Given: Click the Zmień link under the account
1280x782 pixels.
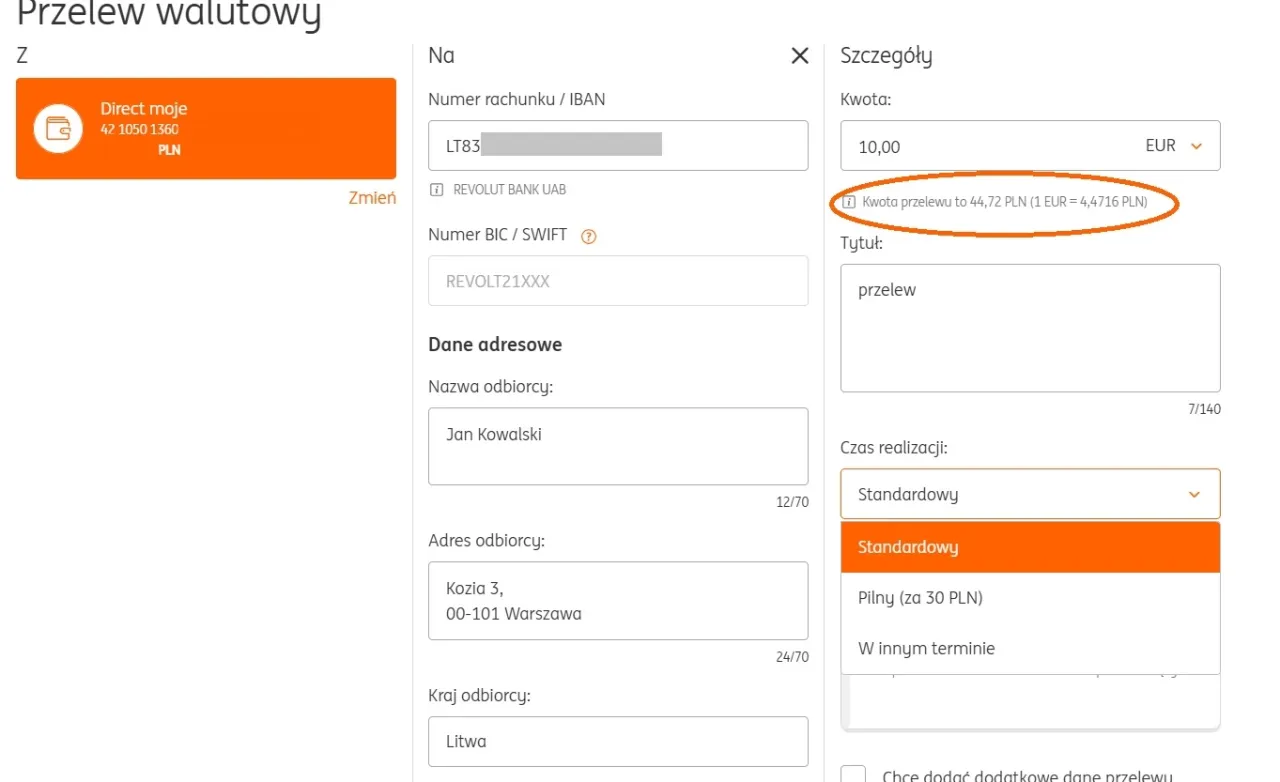Looking at the screenshot, I should (372, 198).
